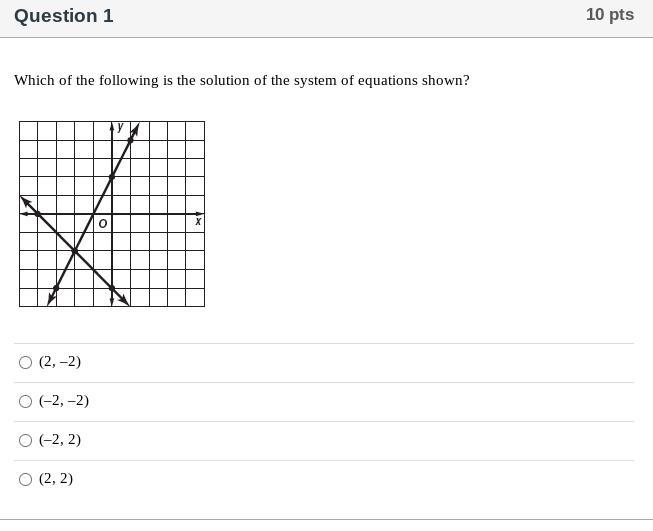Click the origin "O" label on graph
The image size is (653, 531).
(102, 224)
